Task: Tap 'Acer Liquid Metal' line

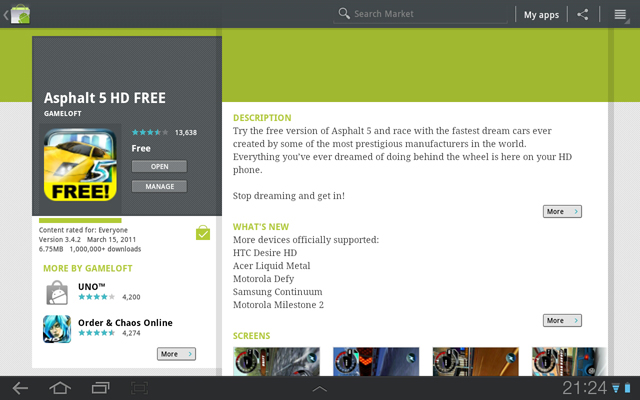Action: click(x=271, y=266)
